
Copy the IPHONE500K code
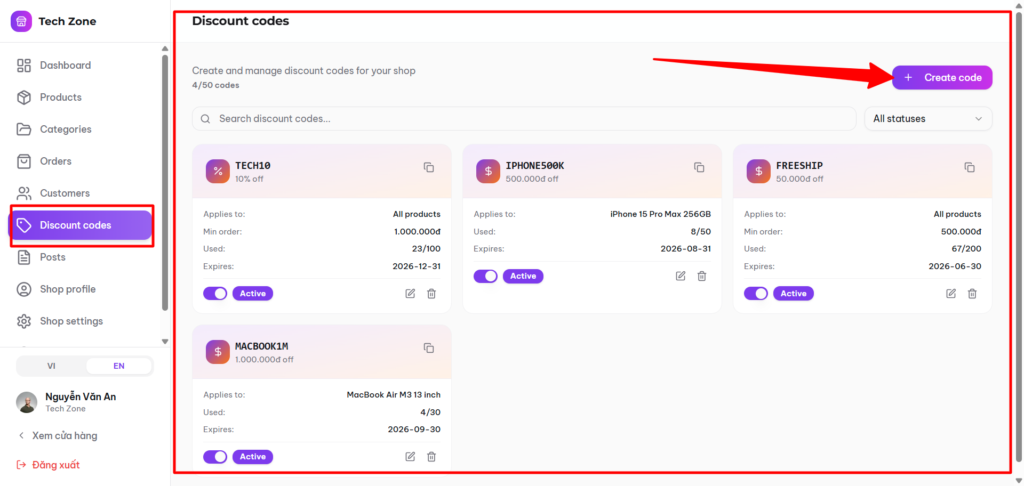tap(699, 167)
